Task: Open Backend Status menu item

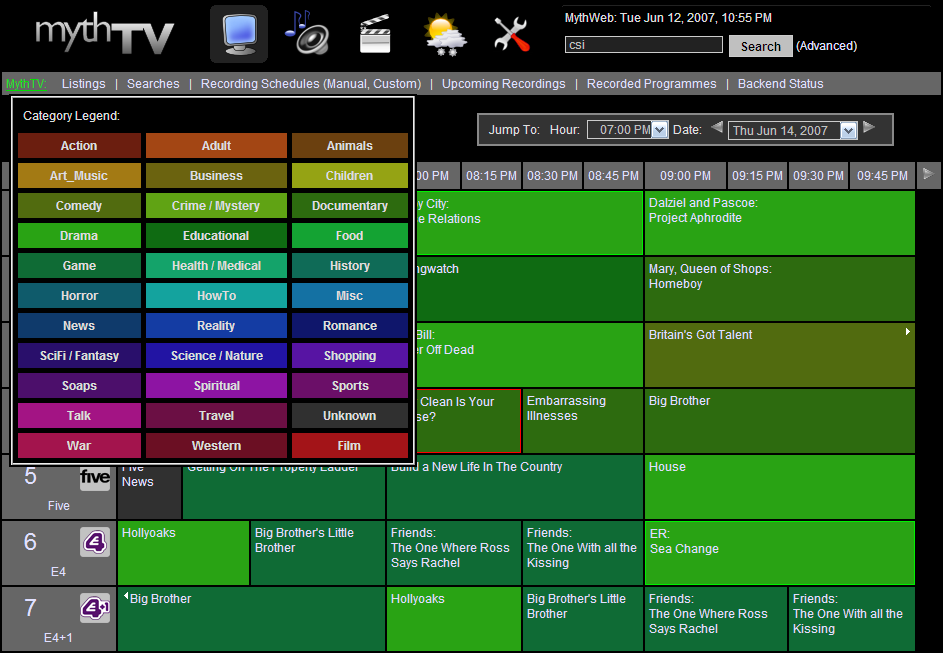Action: click(781, 84)
